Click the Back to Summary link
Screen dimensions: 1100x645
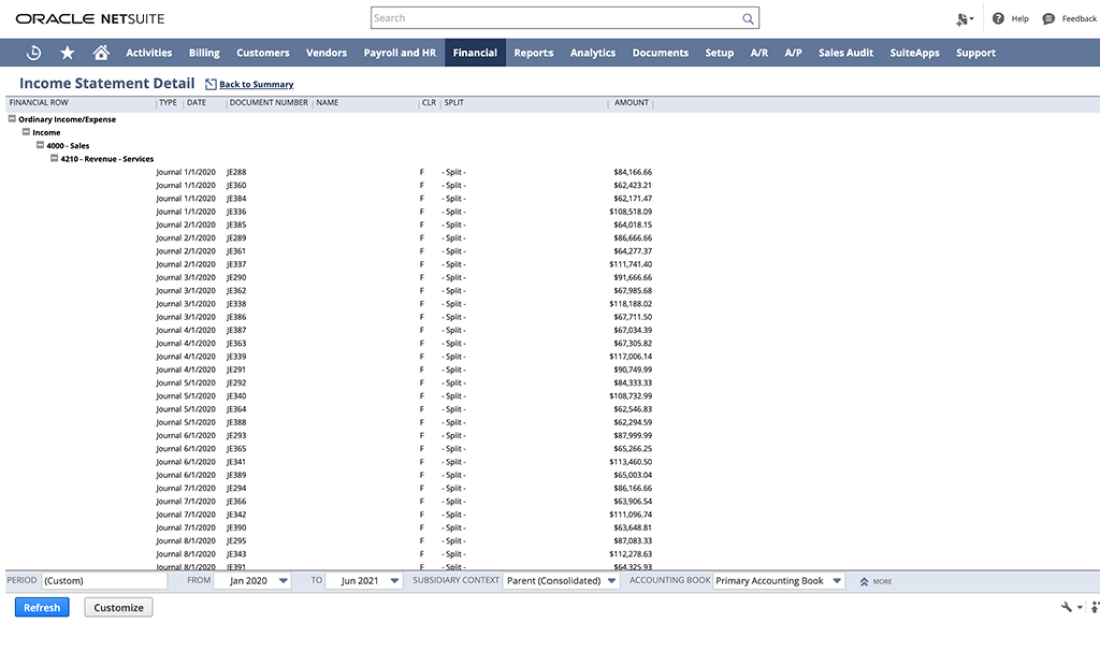256,85
